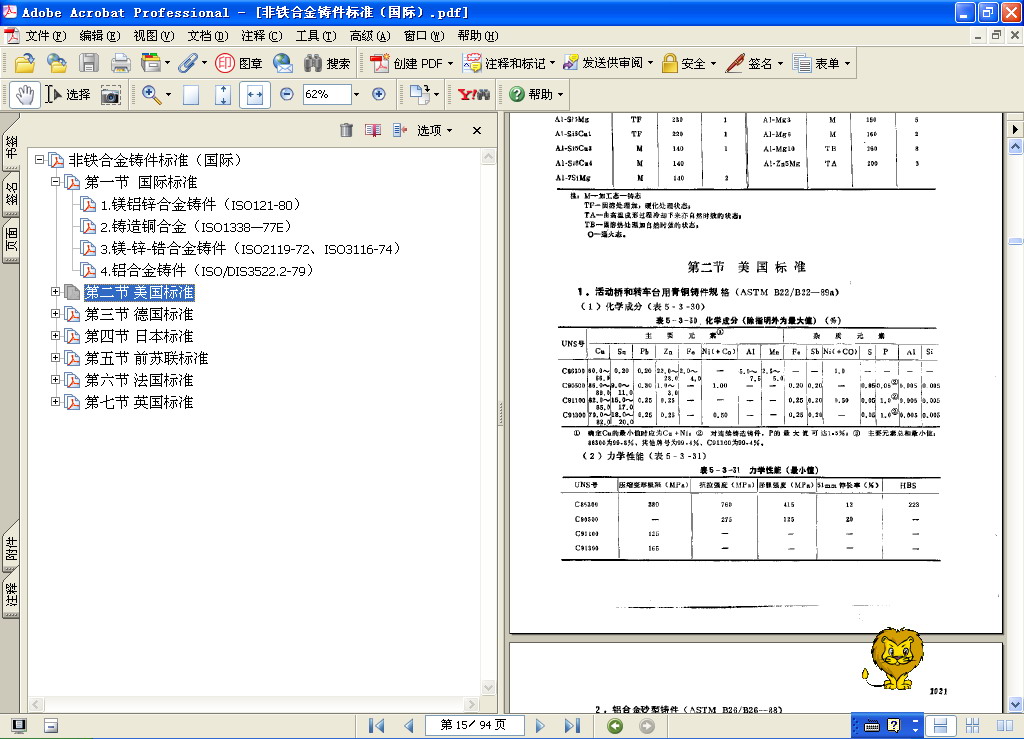Click the Yahoo toolbar icon
1024x739 pixels.
(x=474, y=95)
